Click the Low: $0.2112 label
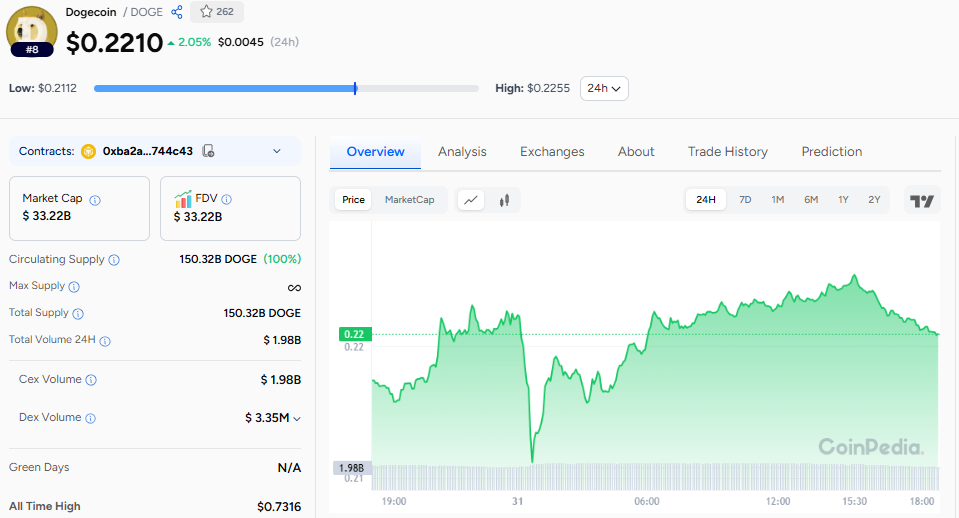This screenshot has height=518, width=959. [x=43, y=88]
